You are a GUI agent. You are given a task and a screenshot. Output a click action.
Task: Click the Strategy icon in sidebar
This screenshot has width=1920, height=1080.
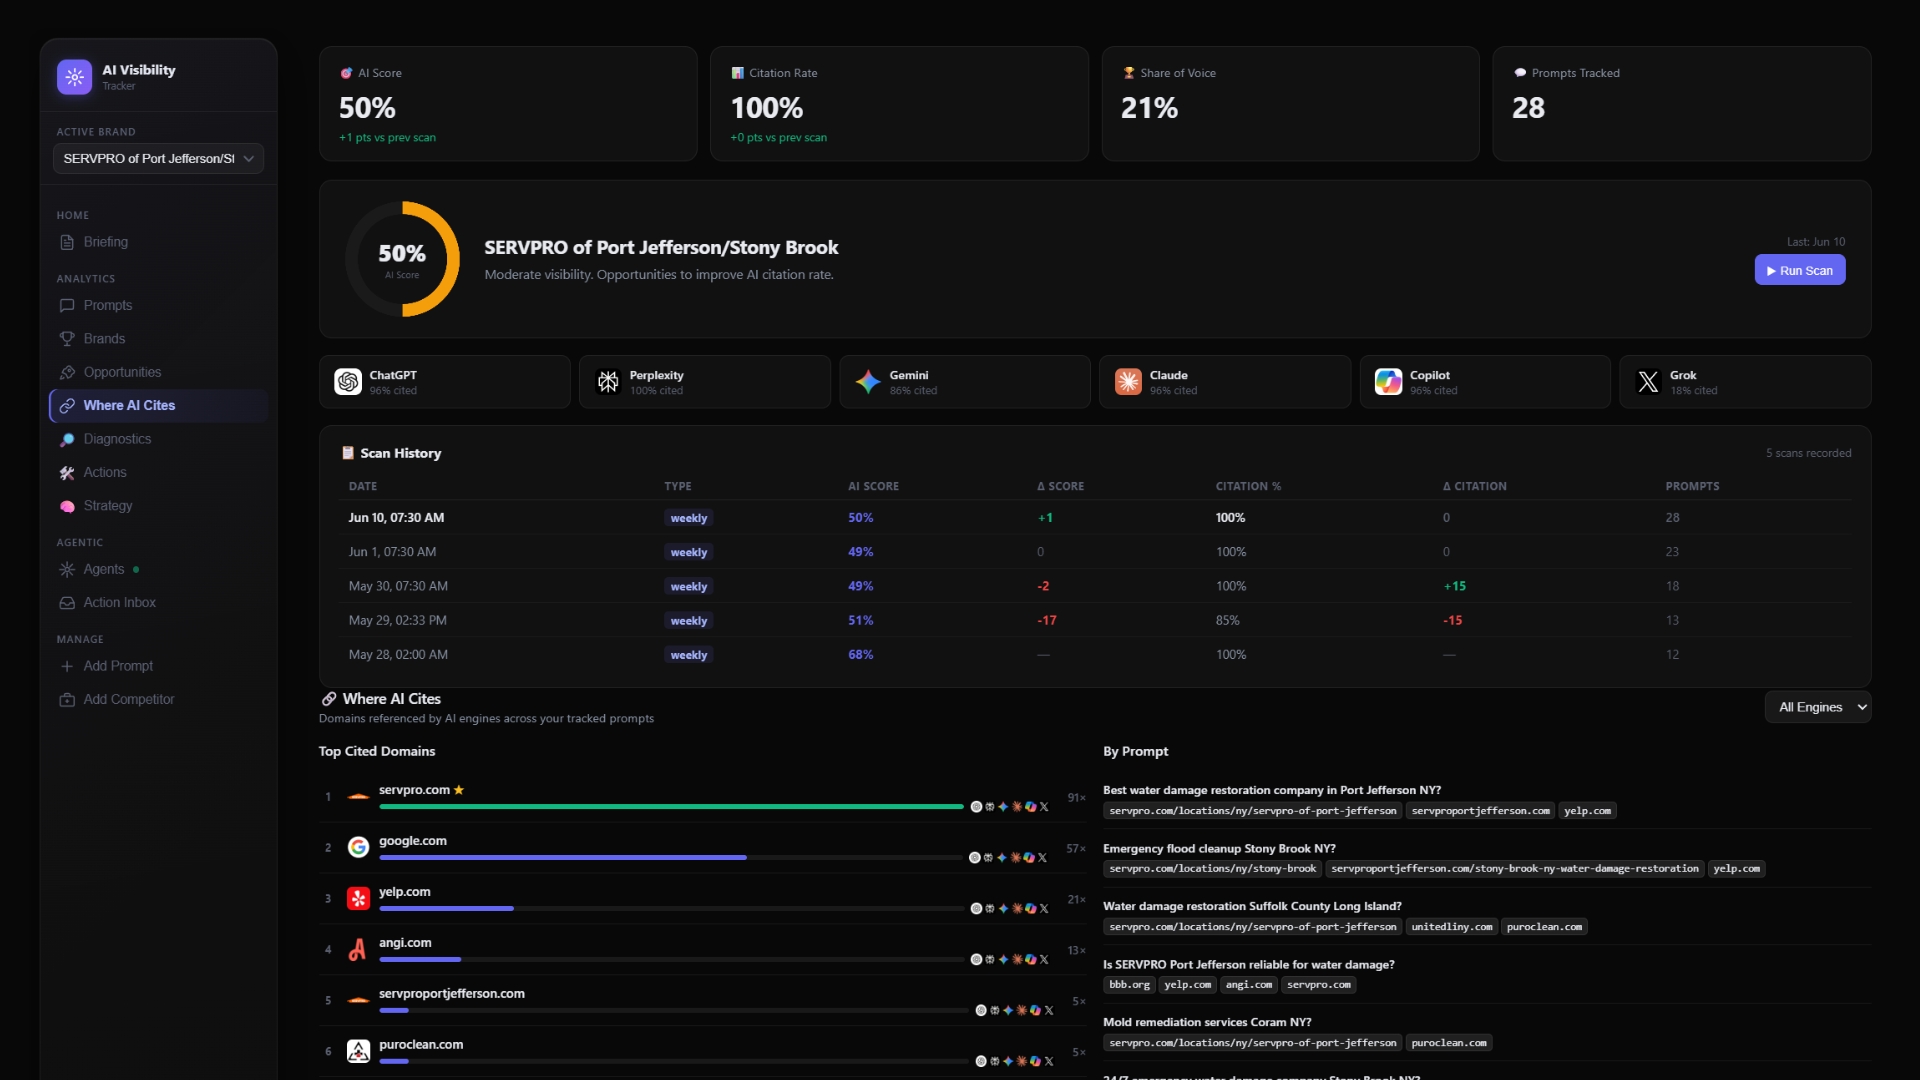67,506
